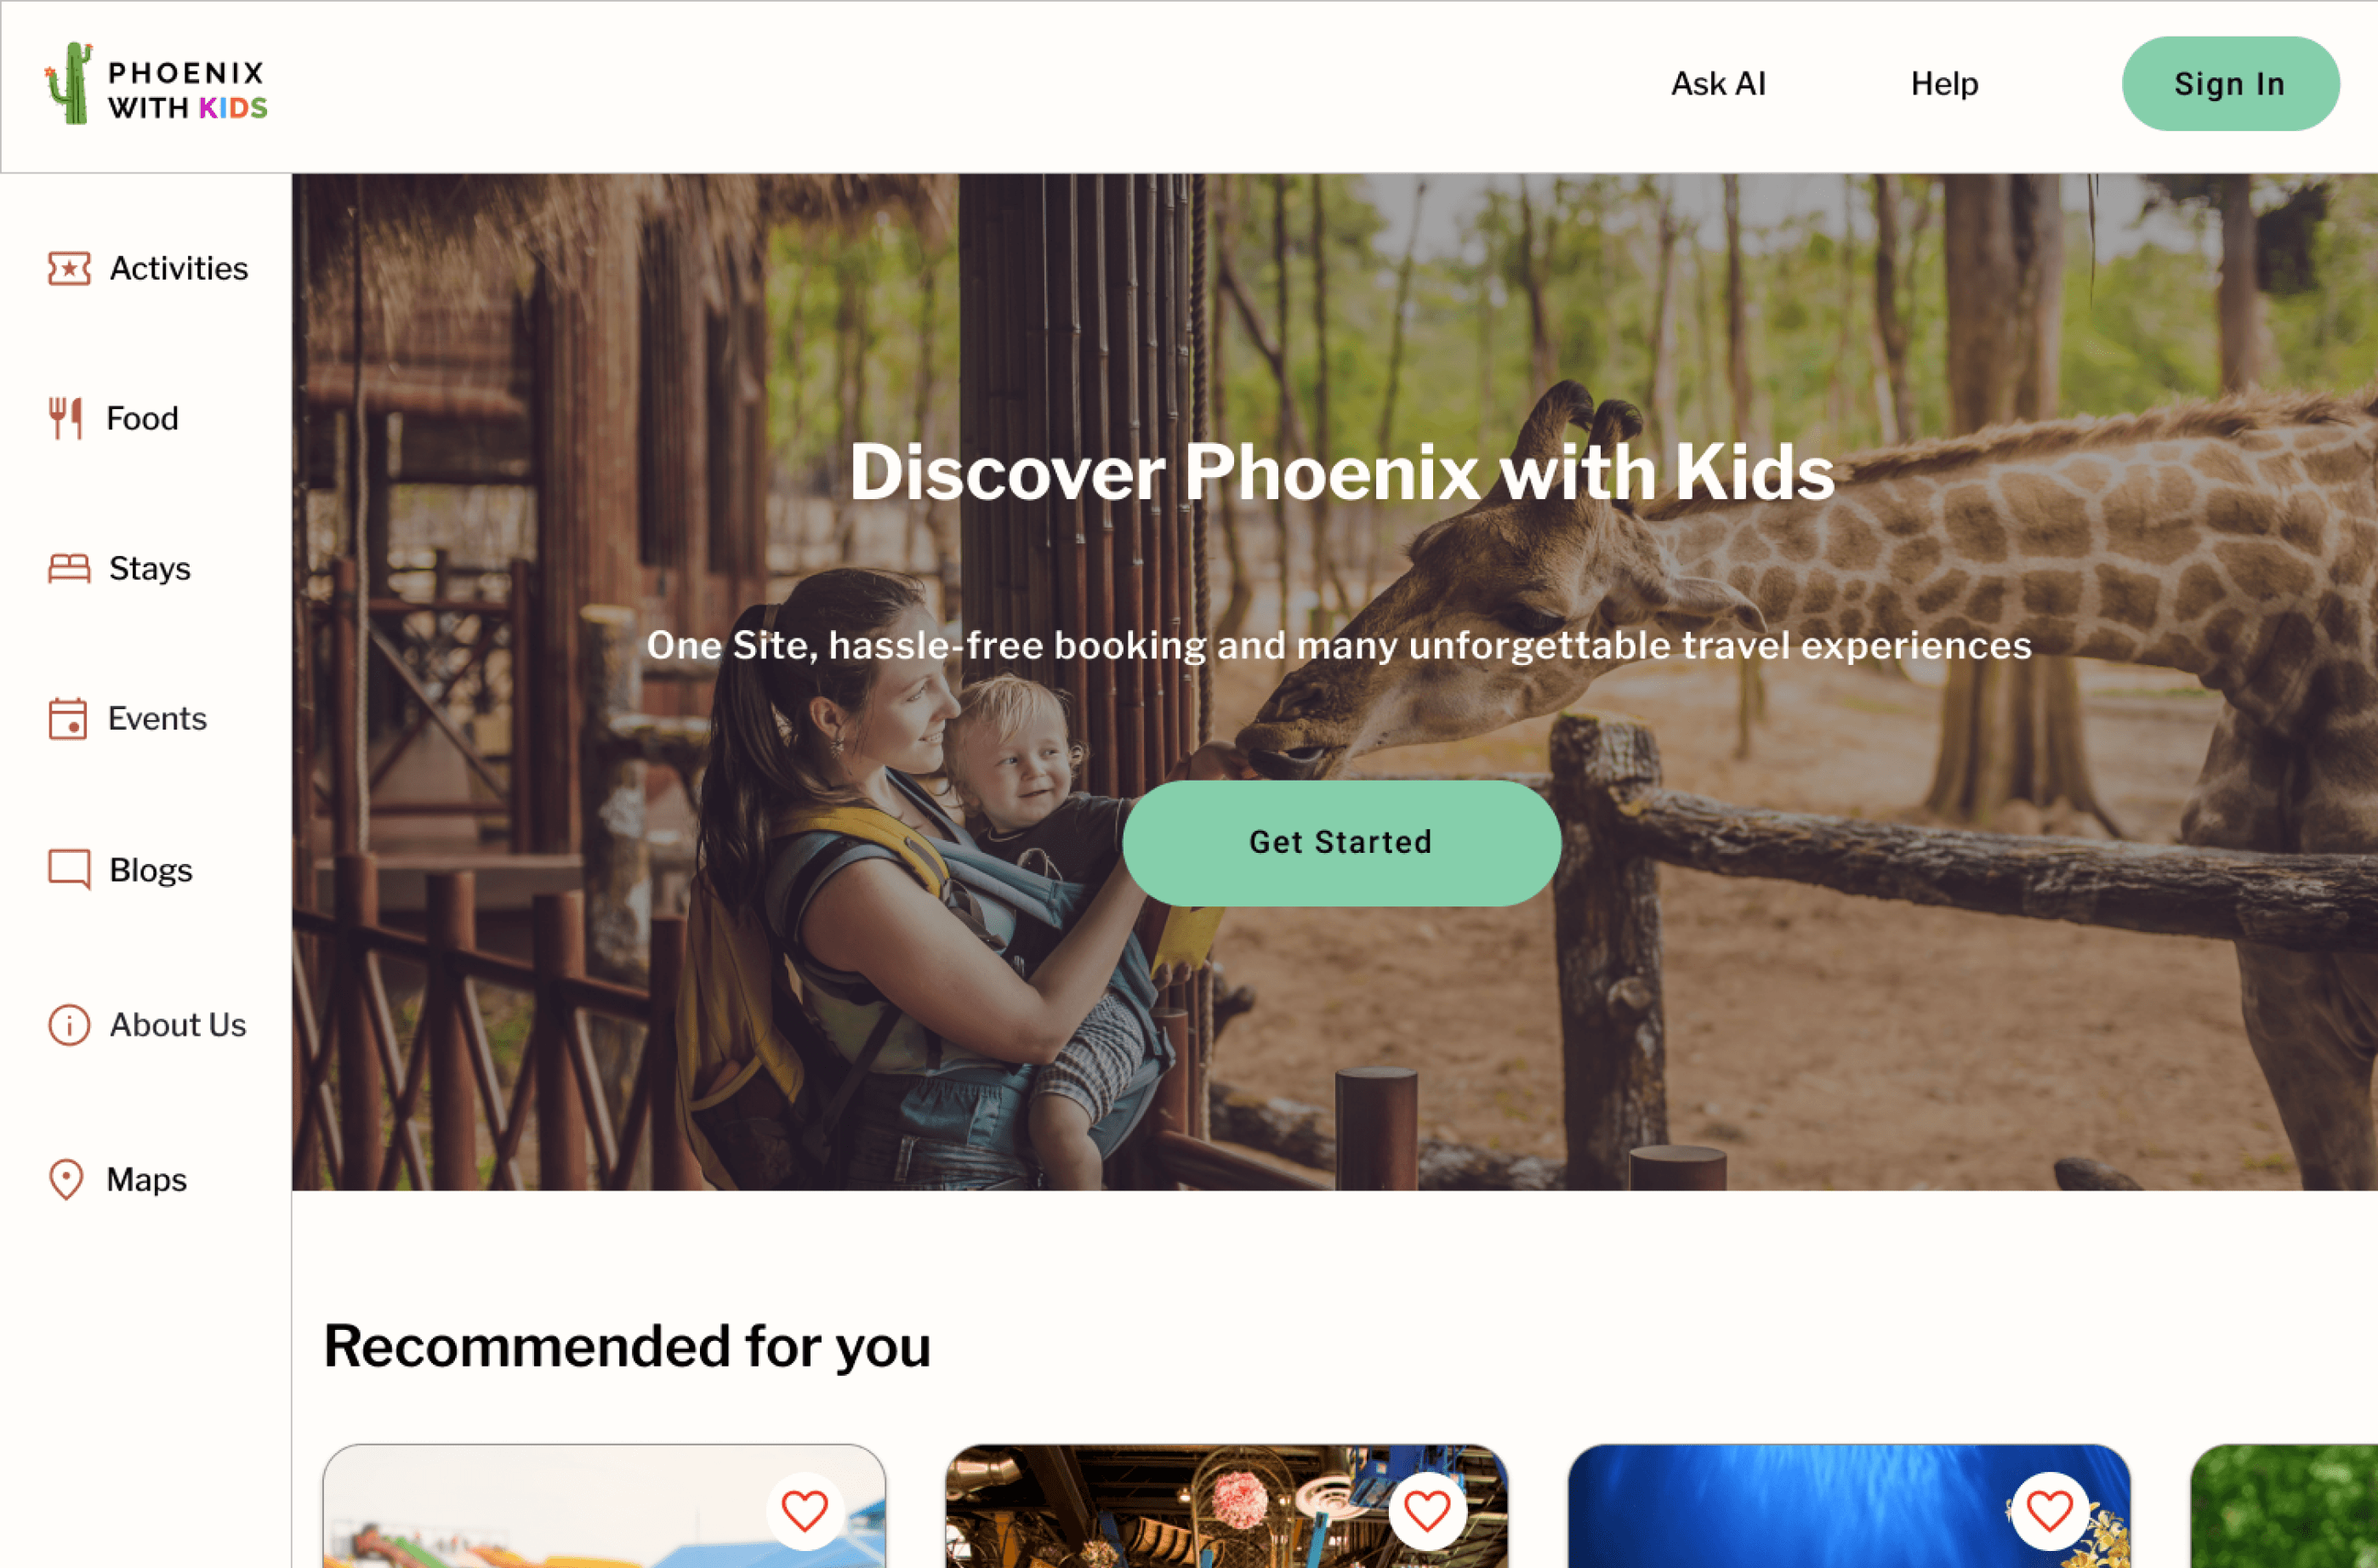Toggle the heart on the second recommended card
Screen dimensions: 2378x1568
(1427, 1510)
